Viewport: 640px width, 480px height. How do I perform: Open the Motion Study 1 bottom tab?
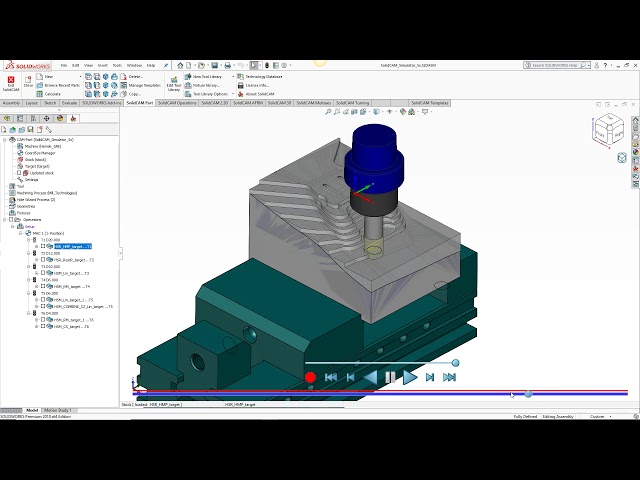tap(58, 410)
